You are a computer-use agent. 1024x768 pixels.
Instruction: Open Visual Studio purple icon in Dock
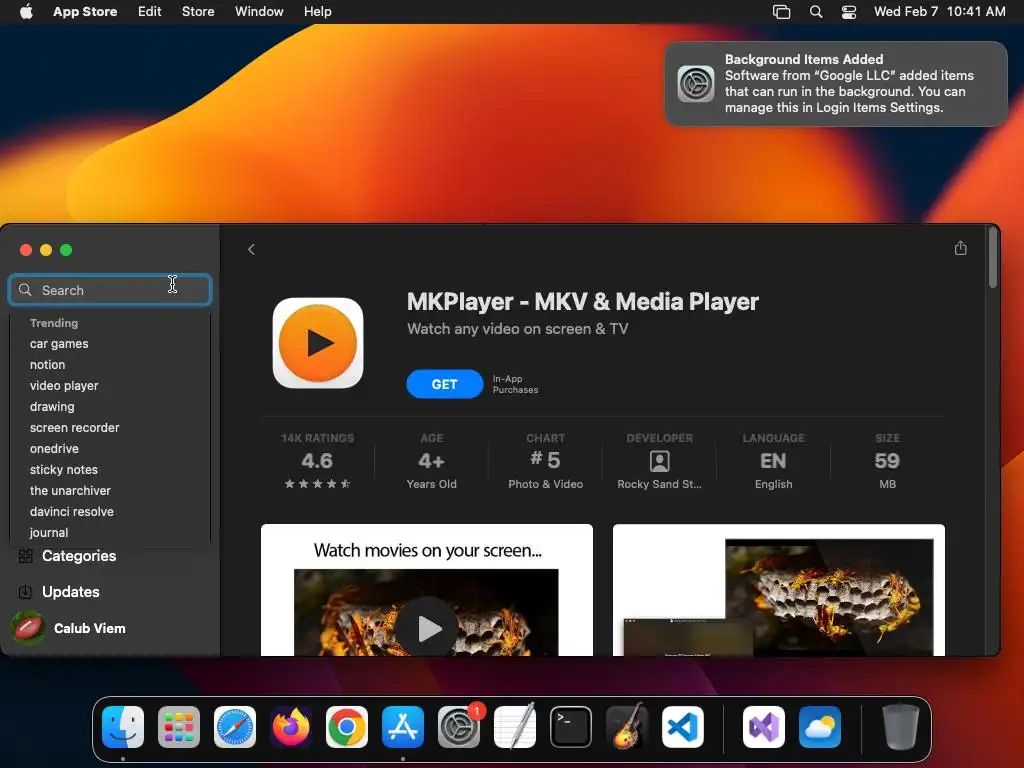tap(764, 727)
